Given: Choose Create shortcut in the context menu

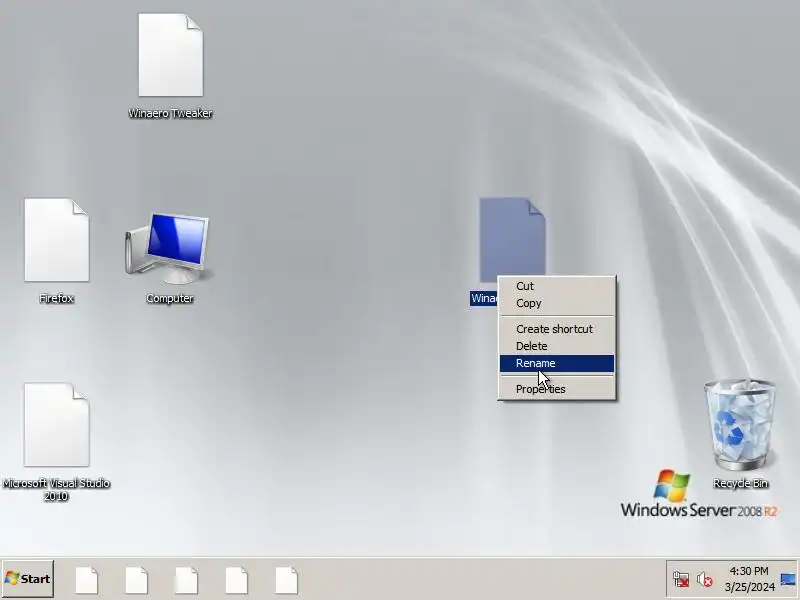Looking at the screenshot, I should coord(557,329).
